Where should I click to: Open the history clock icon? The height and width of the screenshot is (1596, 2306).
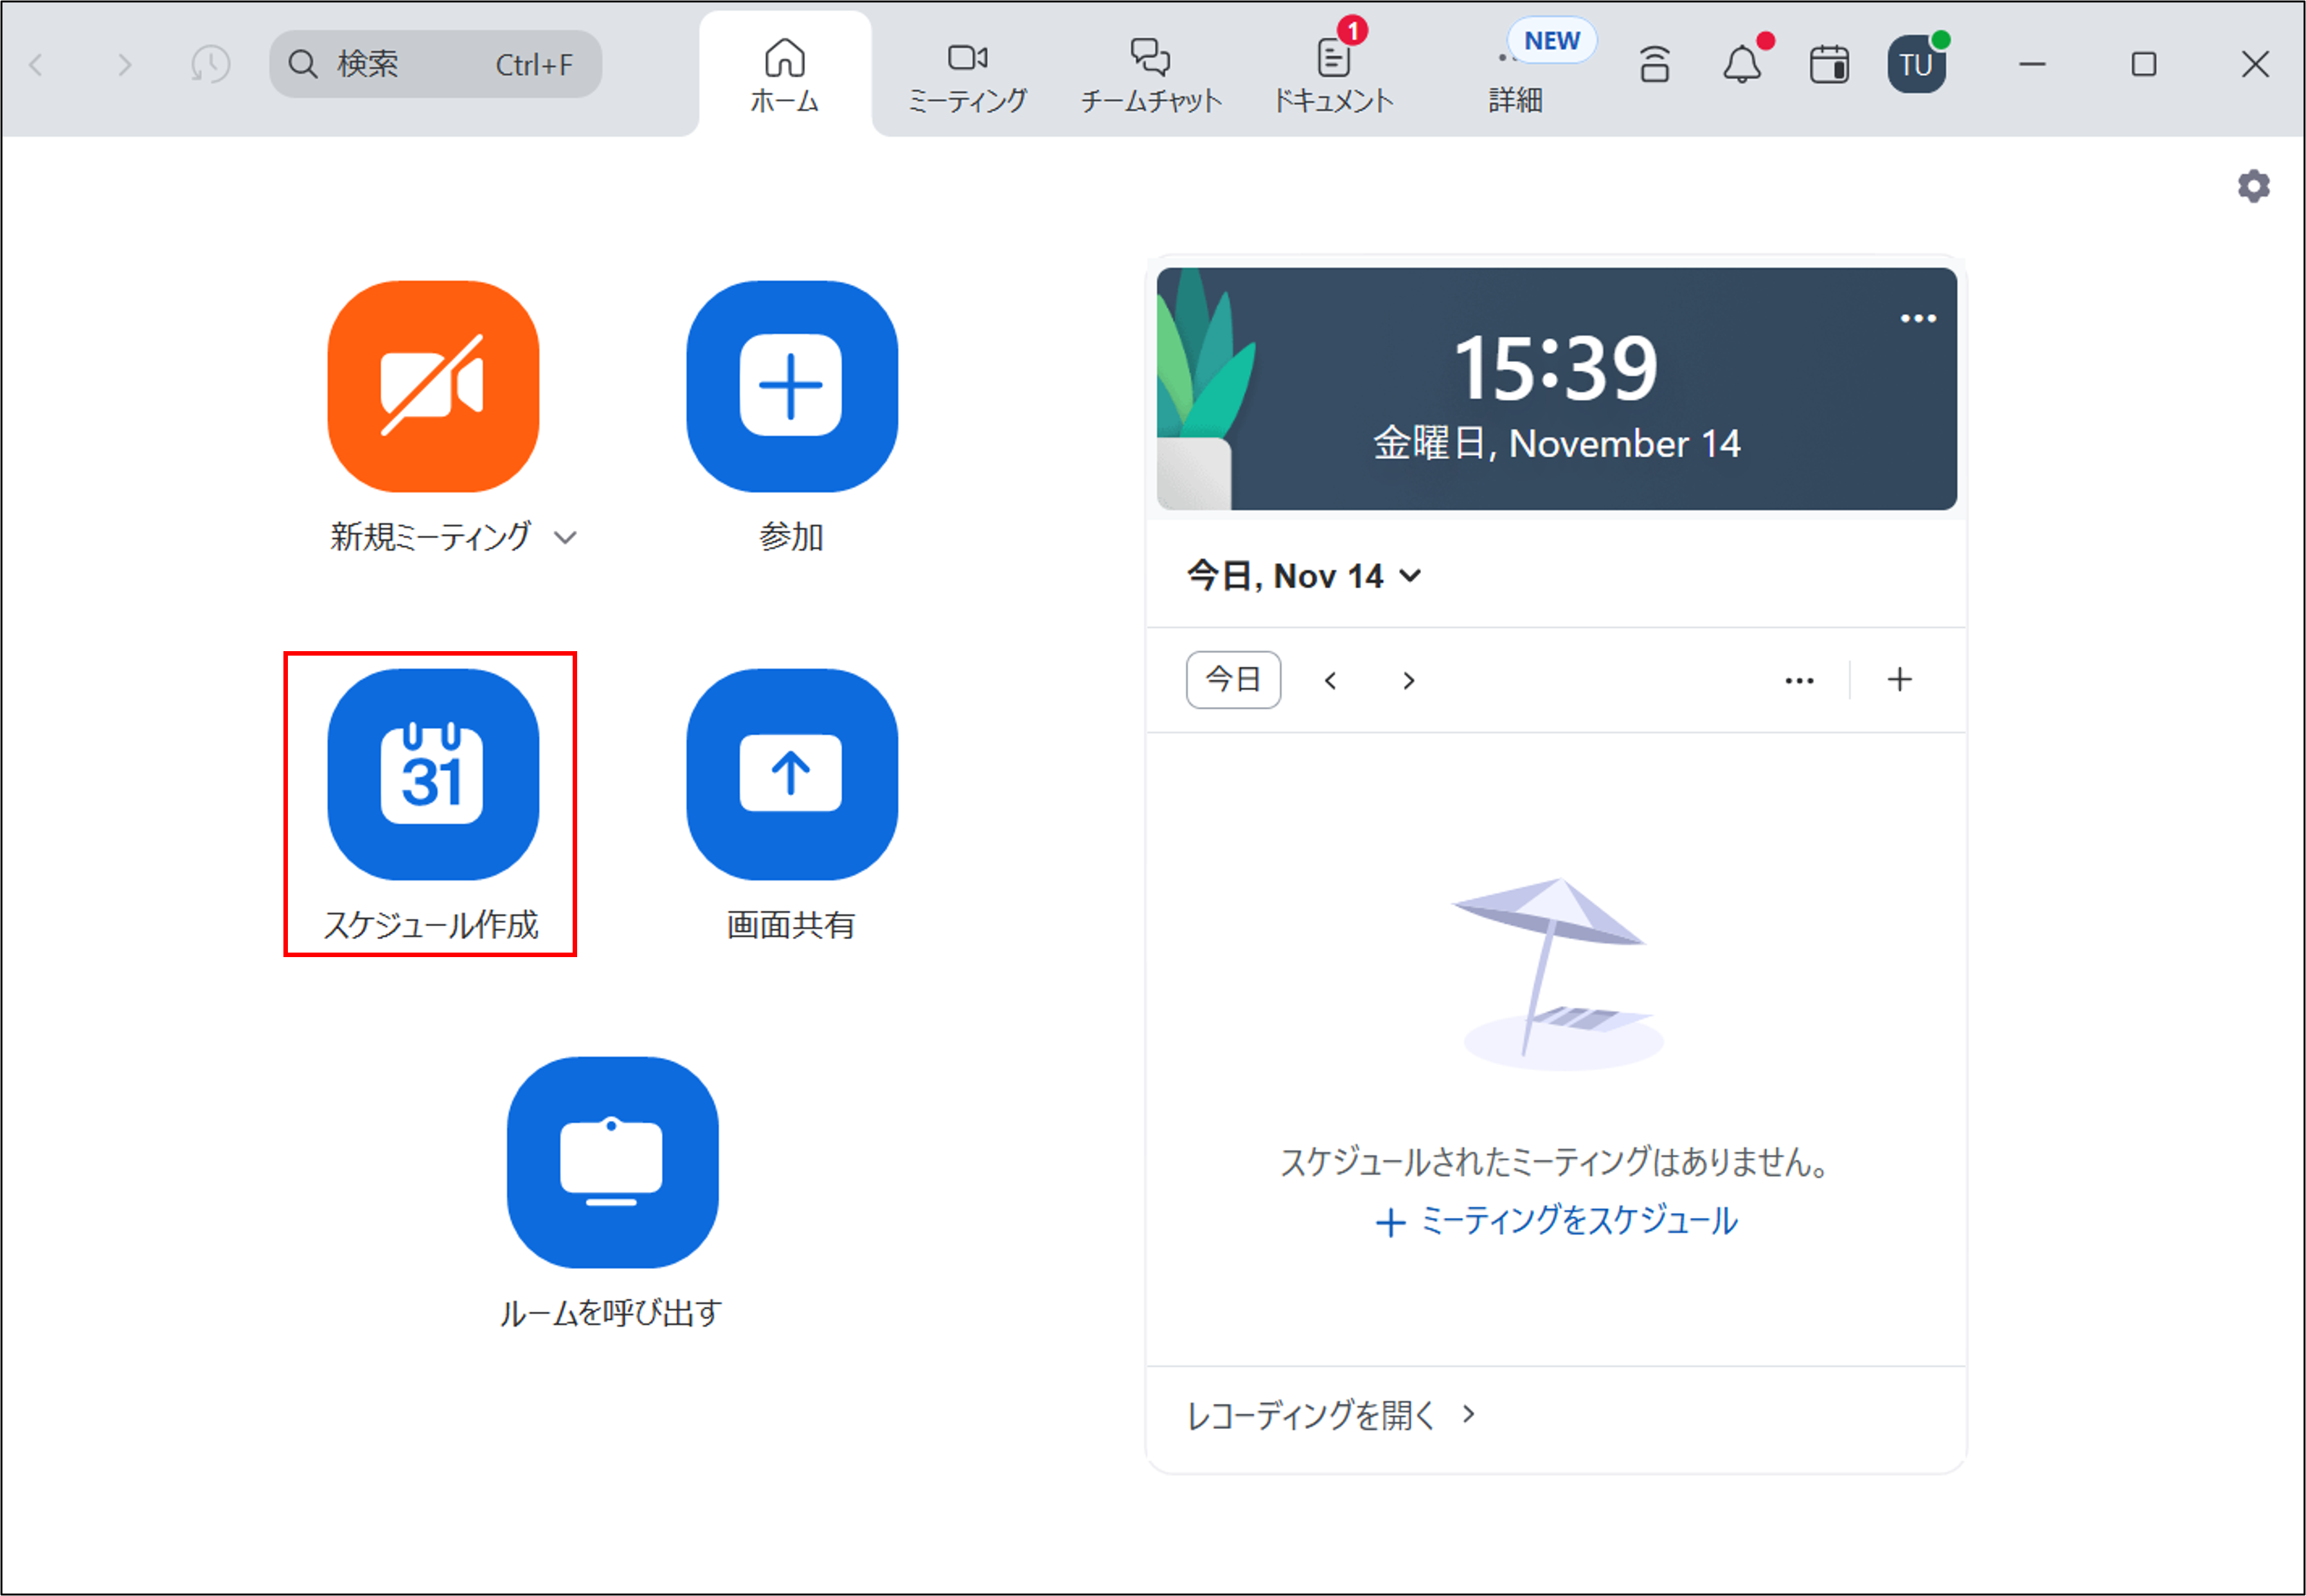coord(210,64)
